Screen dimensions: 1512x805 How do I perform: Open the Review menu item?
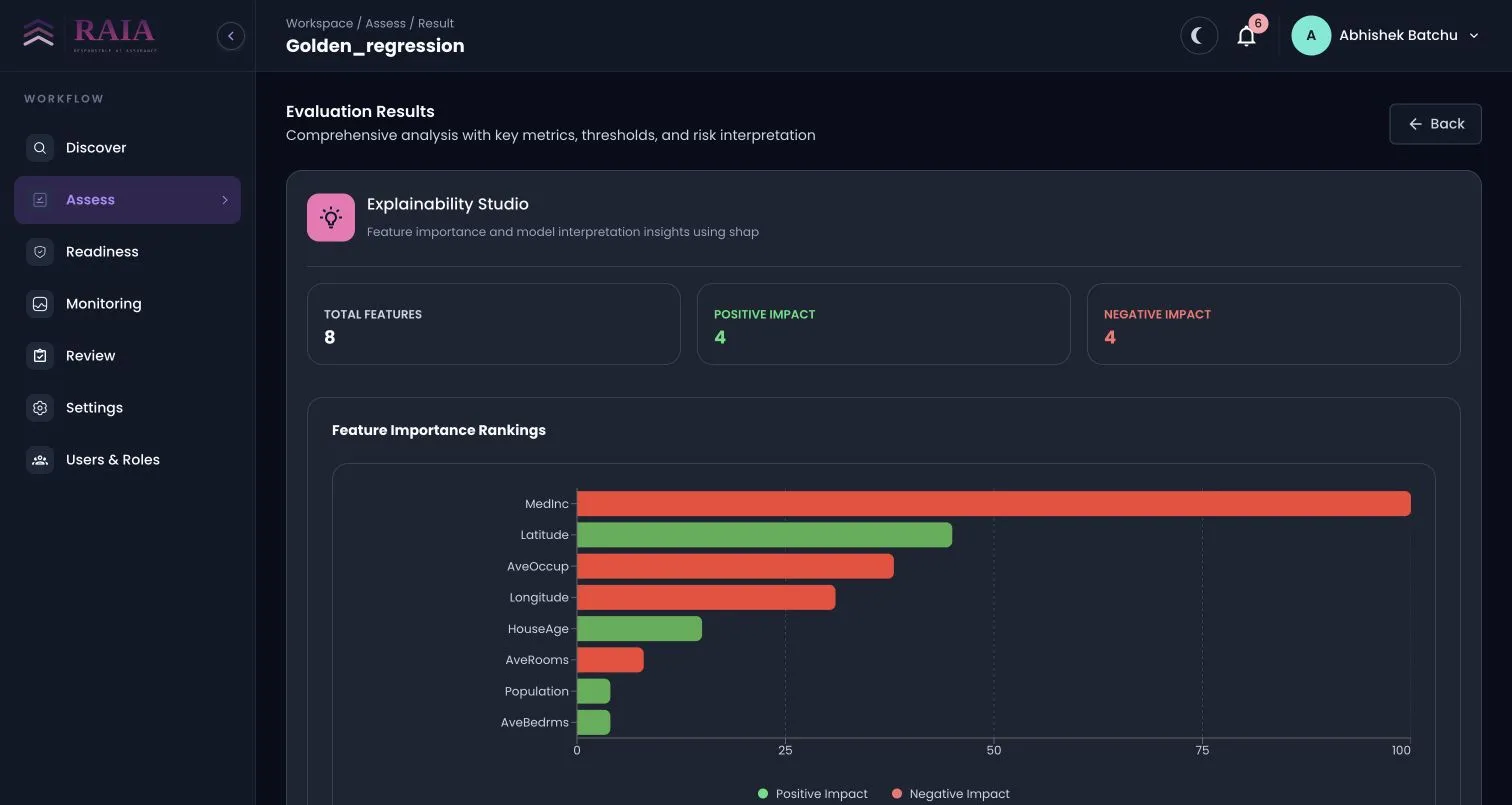127,356
